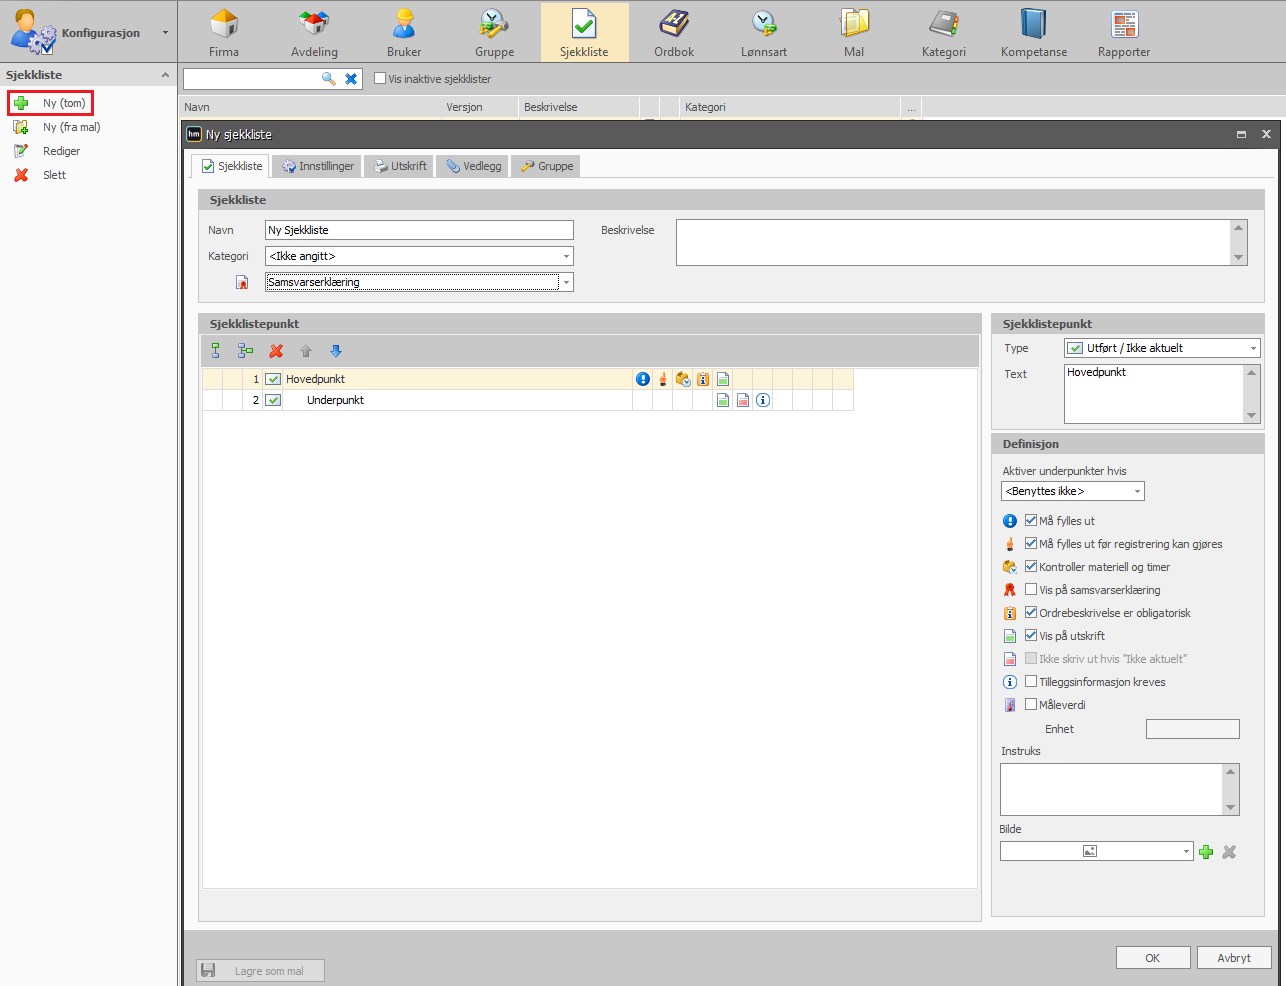The height and width of the screenshot is (986, 1286).
Task: Open the Kategori dropdown showing Ikke angitt
Action: click(419, 256)
